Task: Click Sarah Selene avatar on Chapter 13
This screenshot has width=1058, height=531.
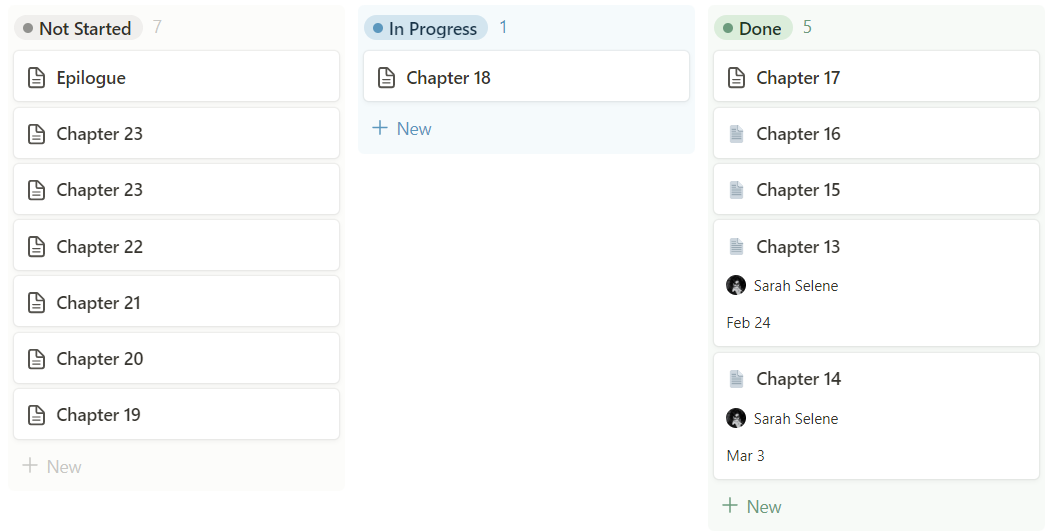Action: pyautogui.click(x=736, y=285)
